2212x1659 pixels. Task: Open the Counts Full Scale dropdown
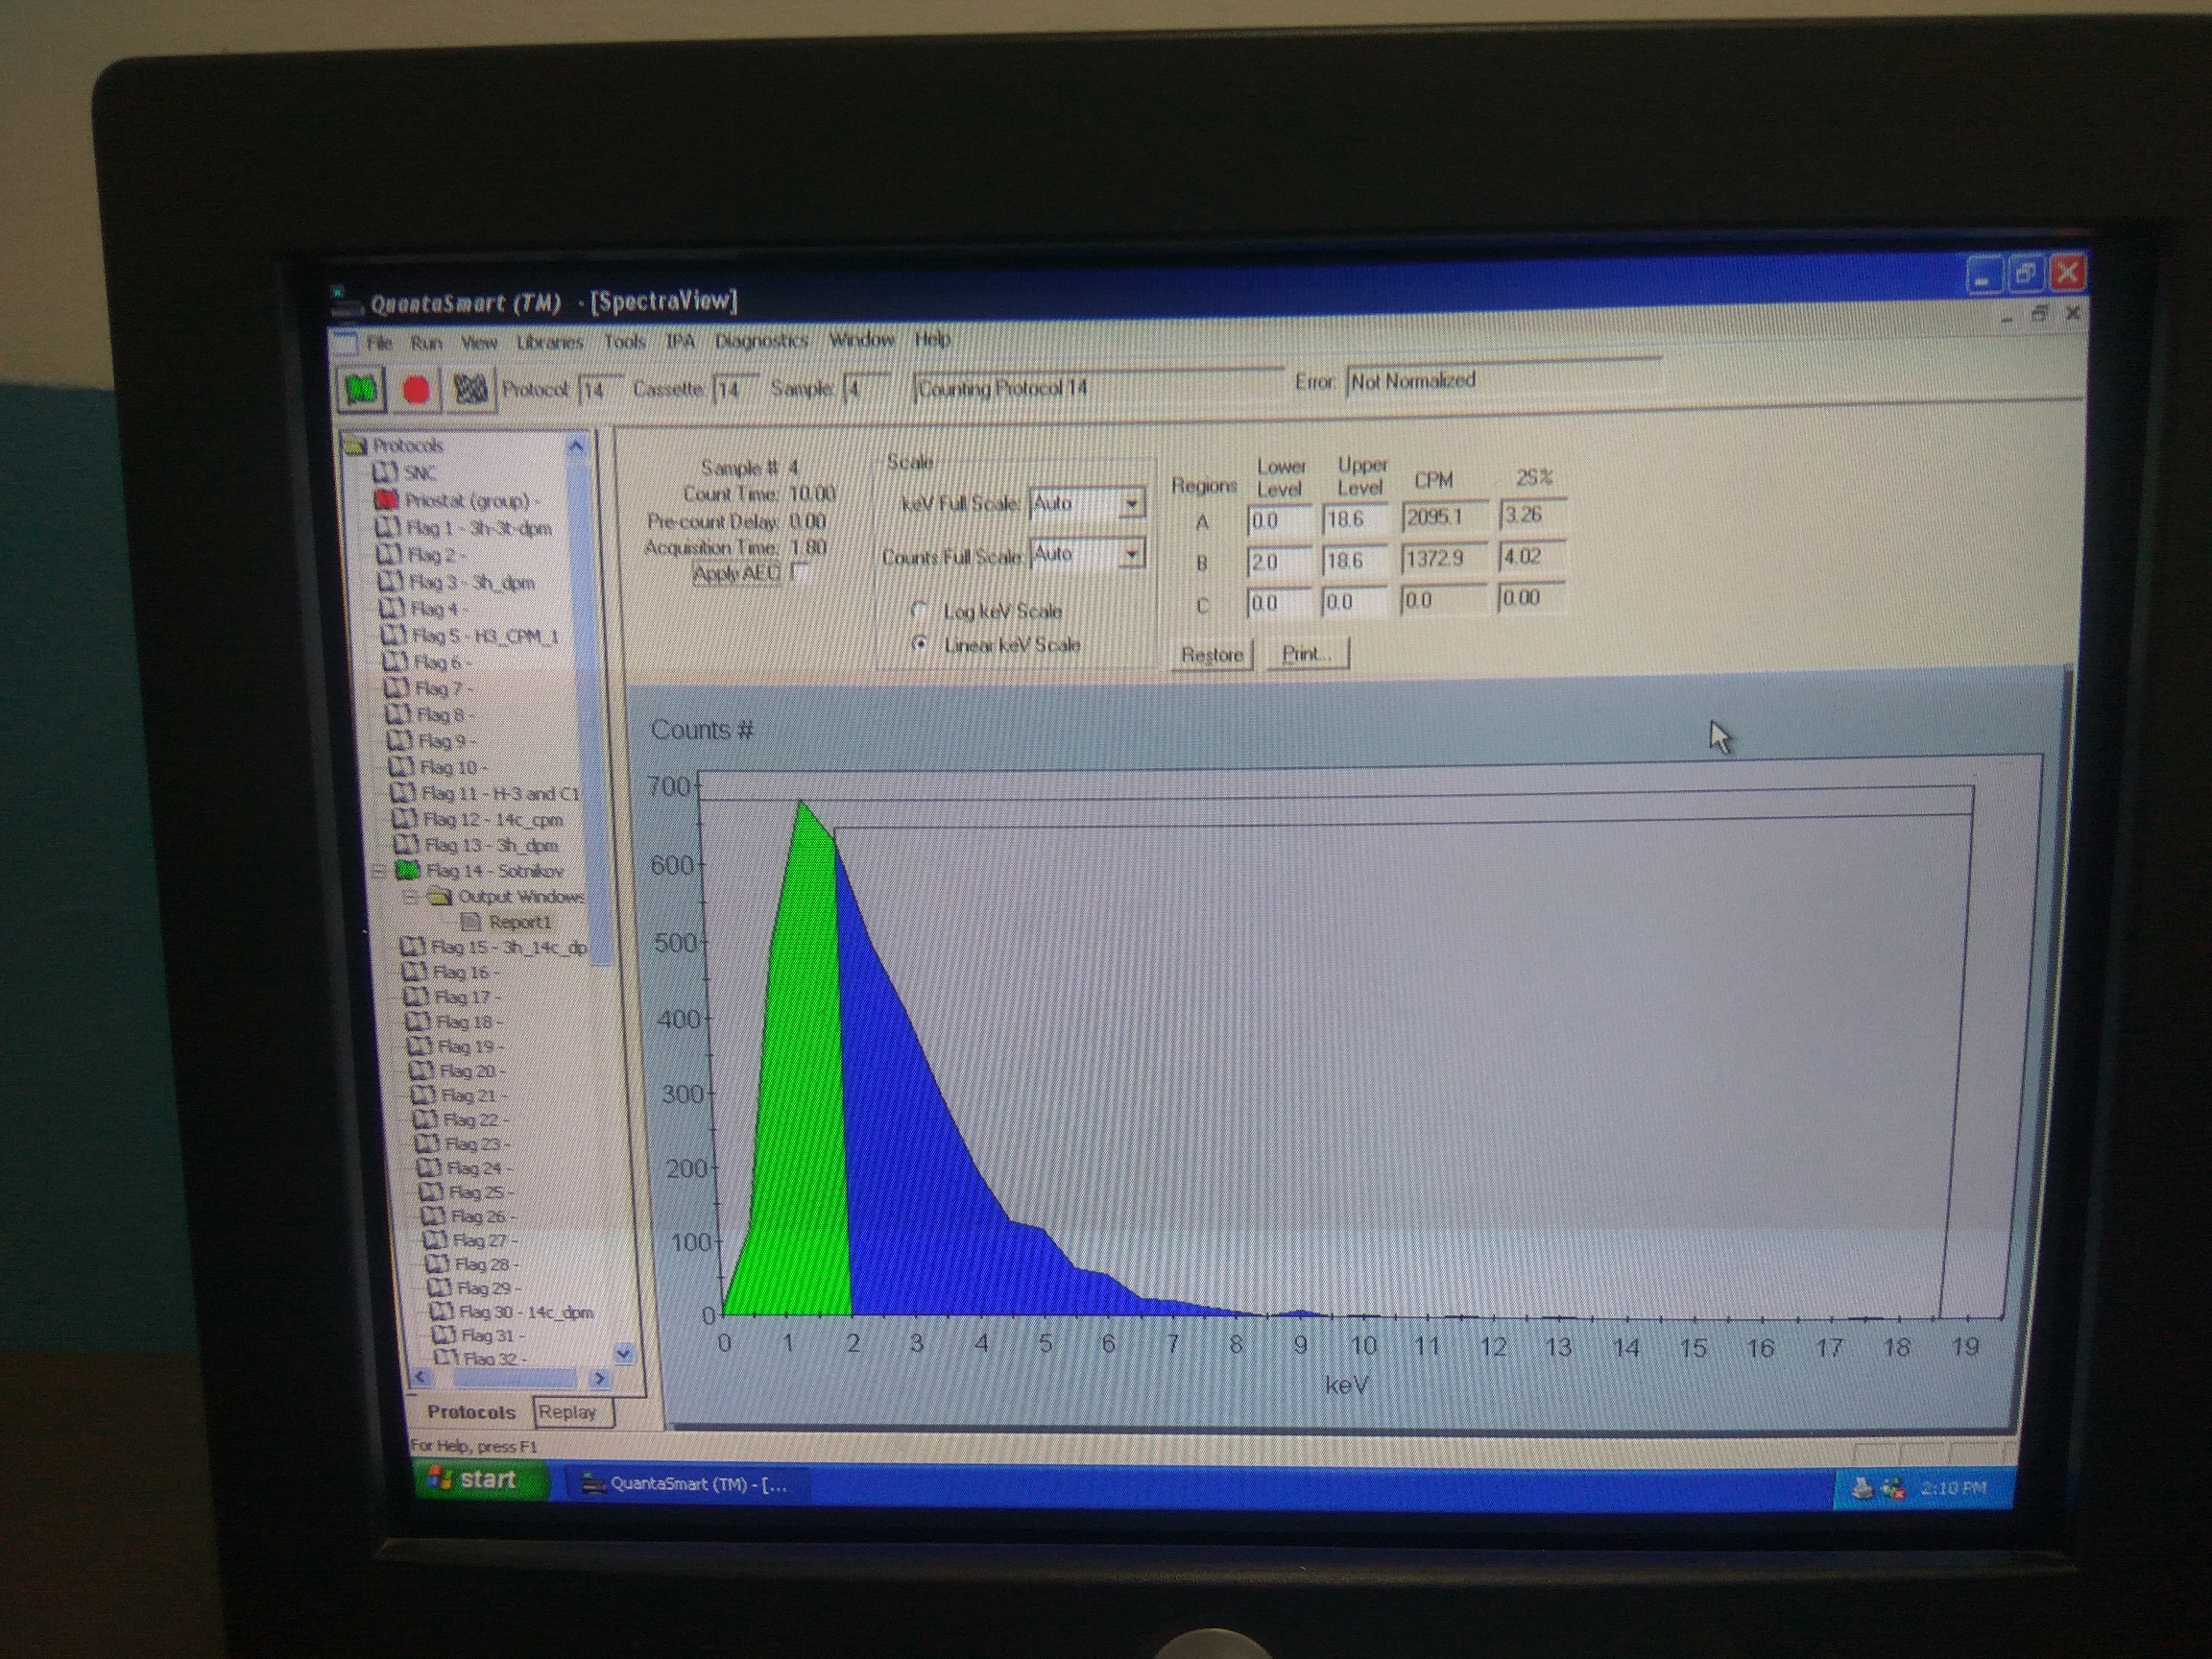click(1131, 553)
